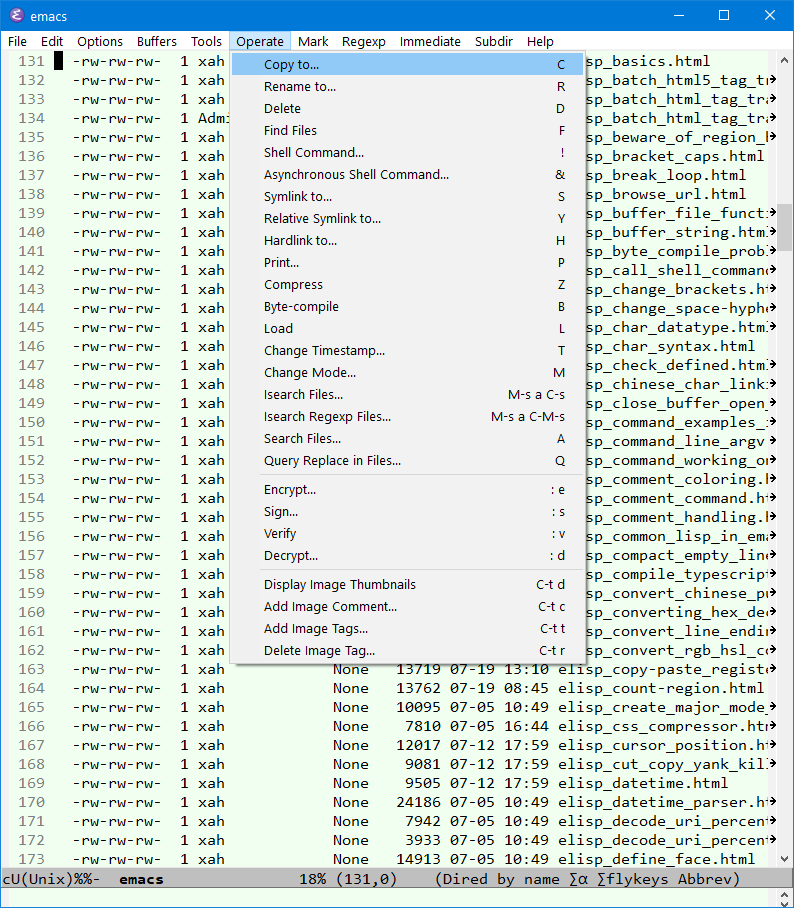The height and width of the screenshot is (908, 794).
Task: Click file elisp_count-region.html
Action: pyautogui.click(x=661, y=688)
